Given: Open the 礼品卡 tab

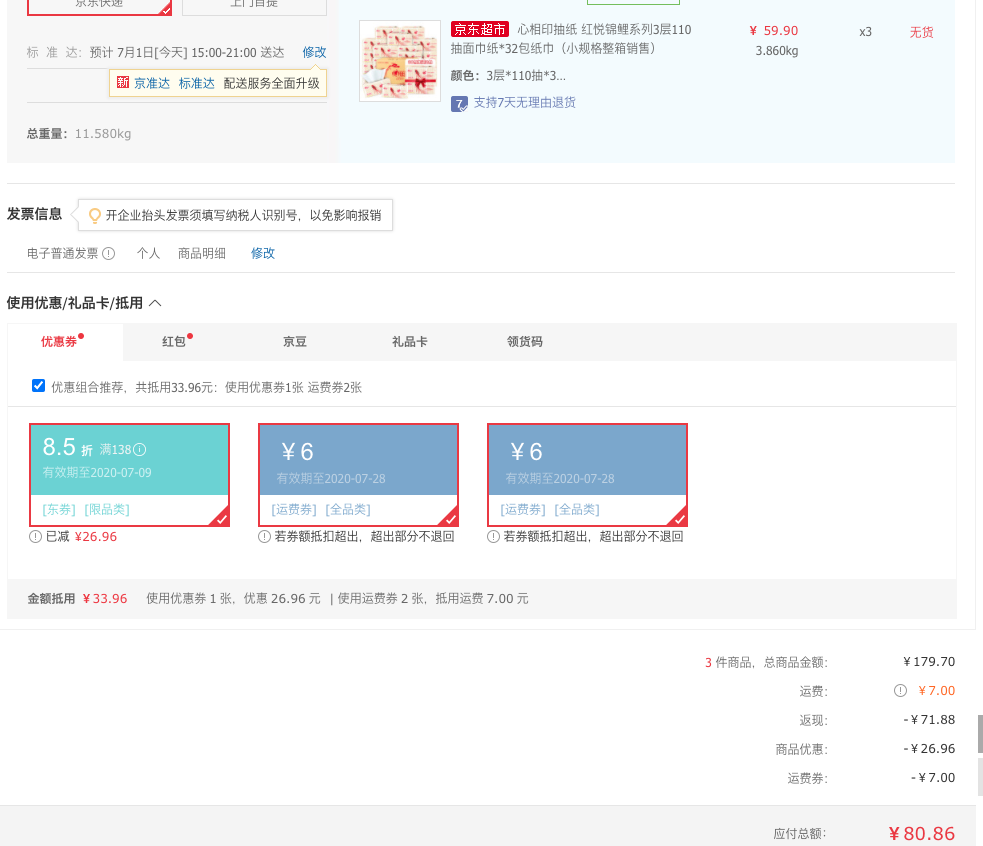Looking at the screenshot, I should (x=409, y=342).
